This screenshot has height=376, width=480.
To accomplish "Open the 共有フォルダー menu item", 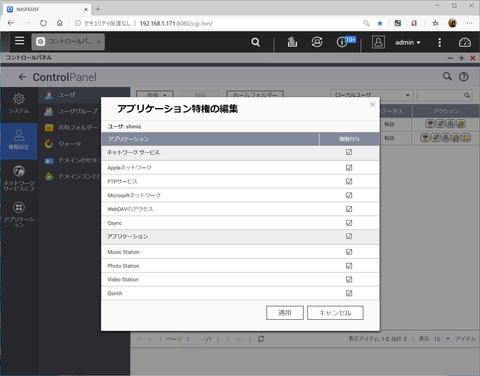I will pyautogui.click(x=71, y=127).
